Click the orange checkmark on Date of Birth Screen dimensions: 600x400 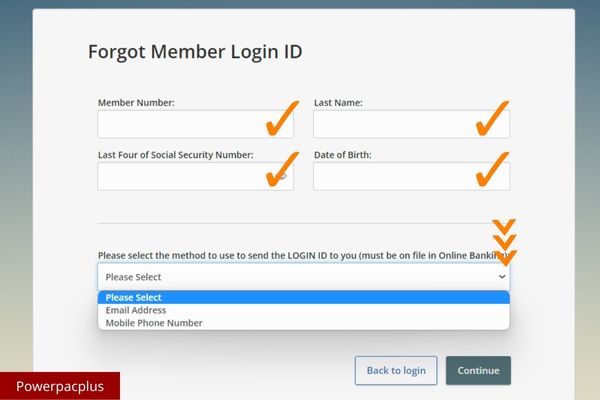point(492,169)
